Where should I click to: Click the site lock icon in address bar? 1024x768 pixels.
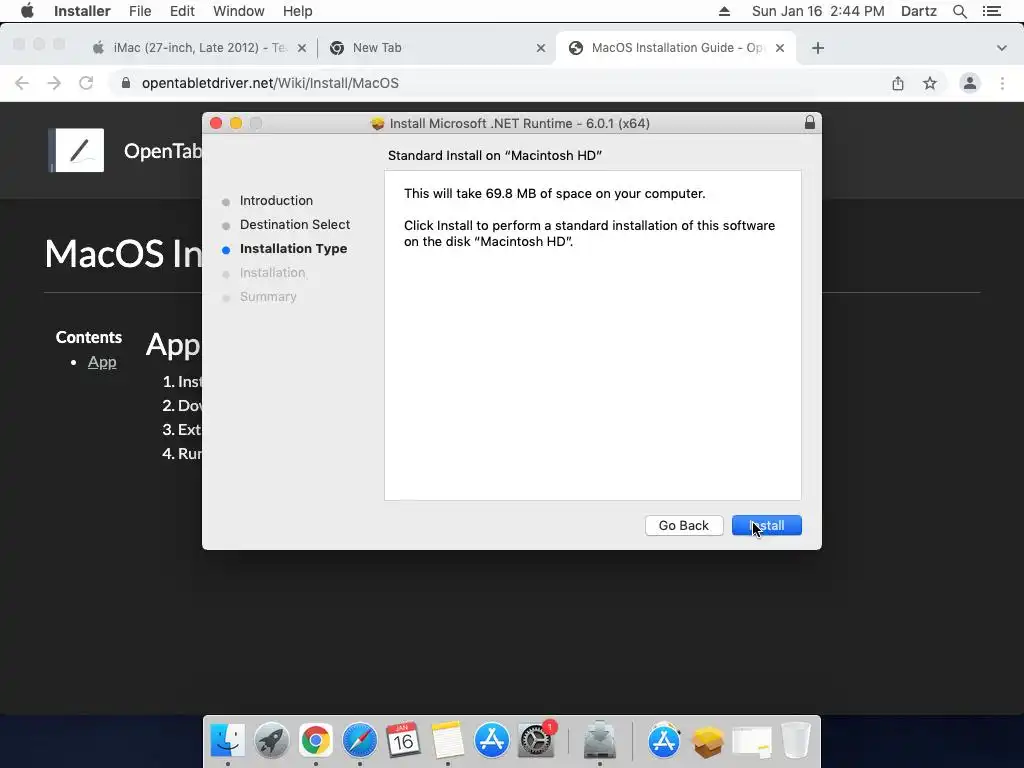[125, 83]
